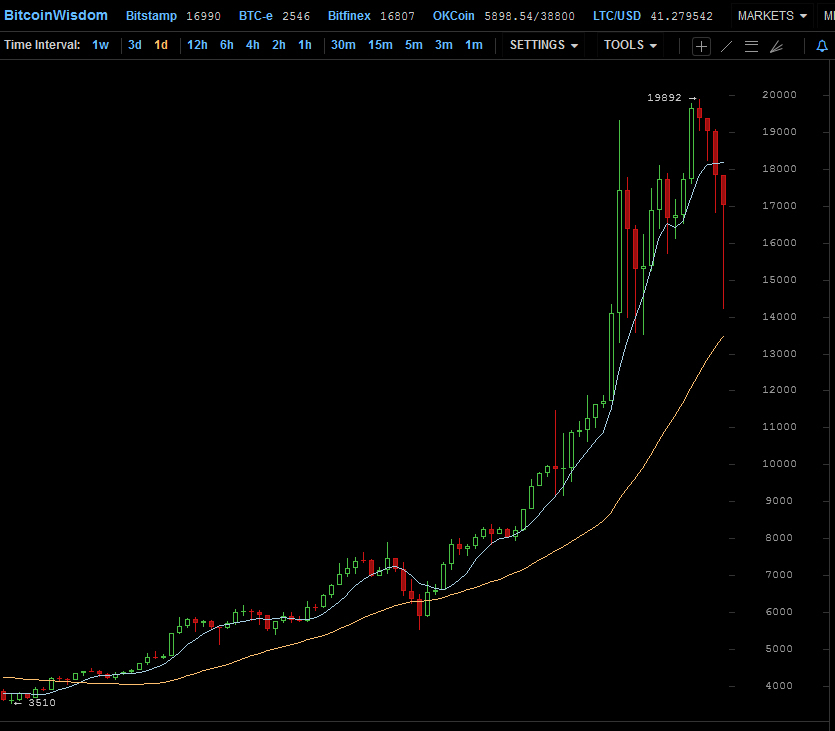Click the 10000 price axis label
Screen dimensions: 835x731
(x=779, y=464)
